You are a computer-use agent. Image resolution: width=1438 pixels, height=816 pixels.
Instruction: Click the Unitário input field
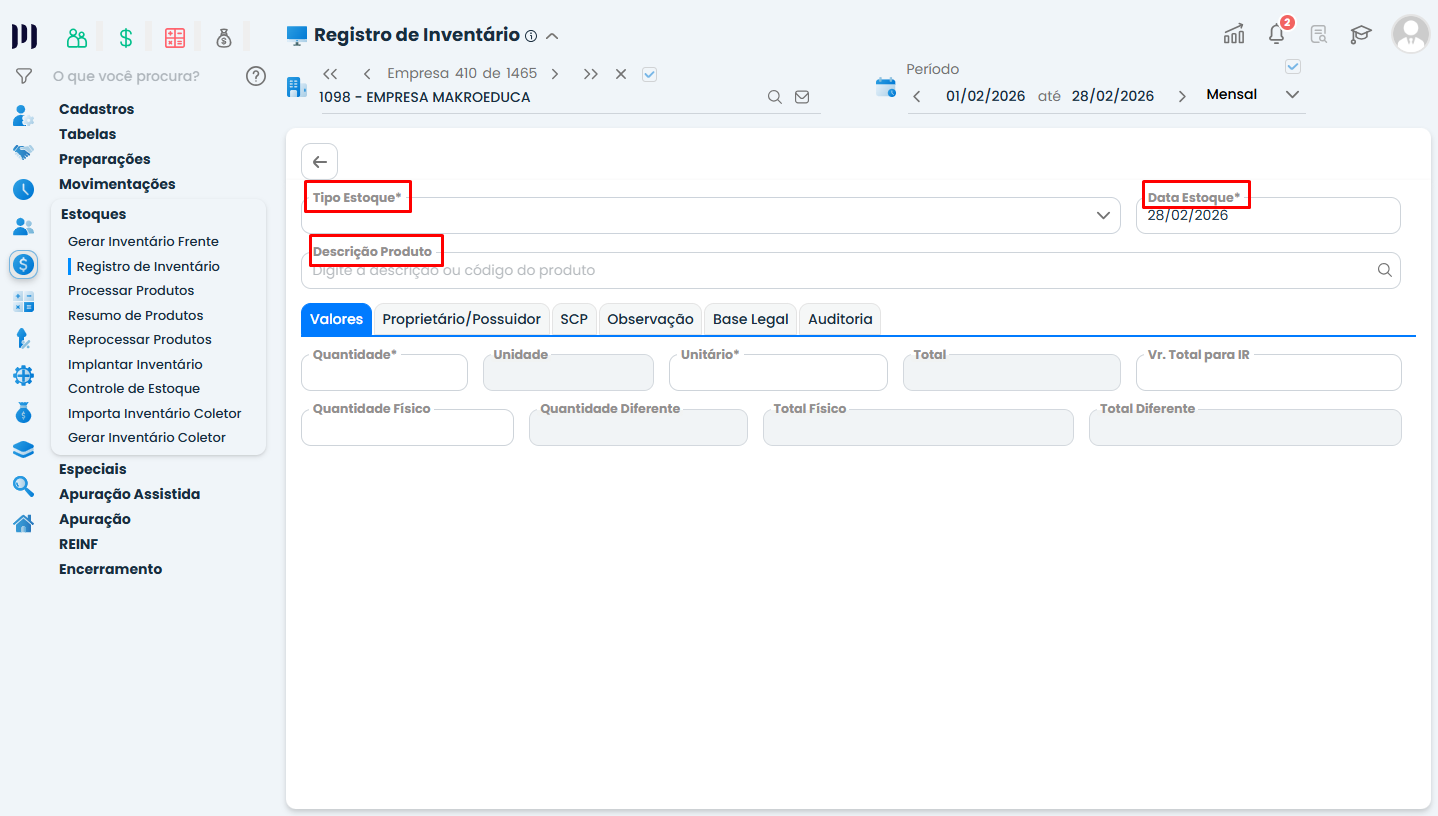[x=778, y=372]
